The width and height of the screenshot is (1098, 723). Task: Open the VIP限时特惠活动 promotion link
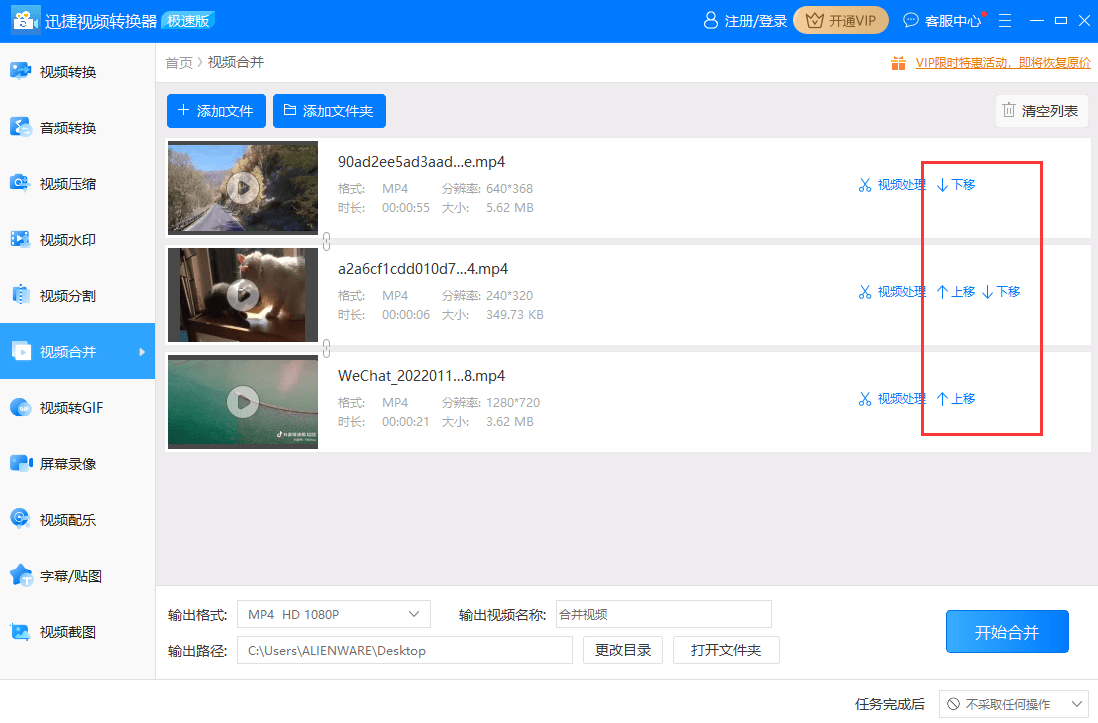click(1003, 62)
